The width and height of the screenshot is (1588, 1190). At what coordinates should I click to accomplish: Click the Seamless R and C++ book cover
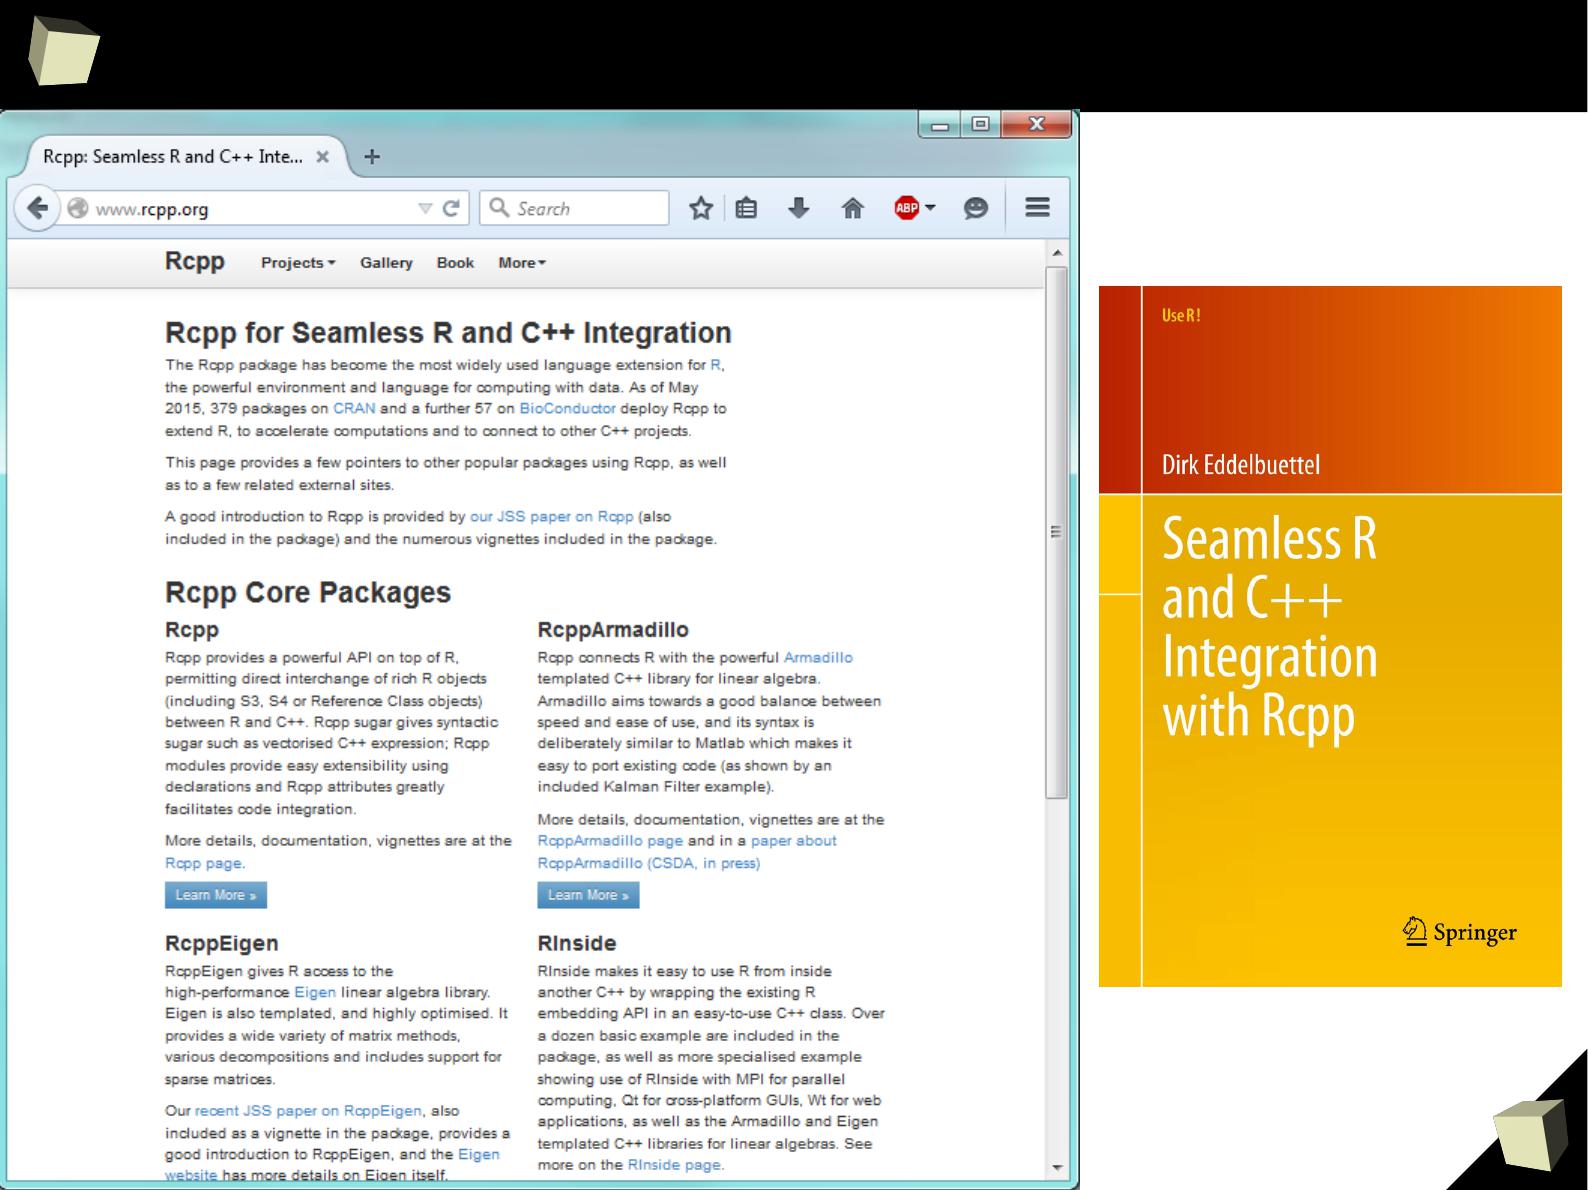point(1330,636)
